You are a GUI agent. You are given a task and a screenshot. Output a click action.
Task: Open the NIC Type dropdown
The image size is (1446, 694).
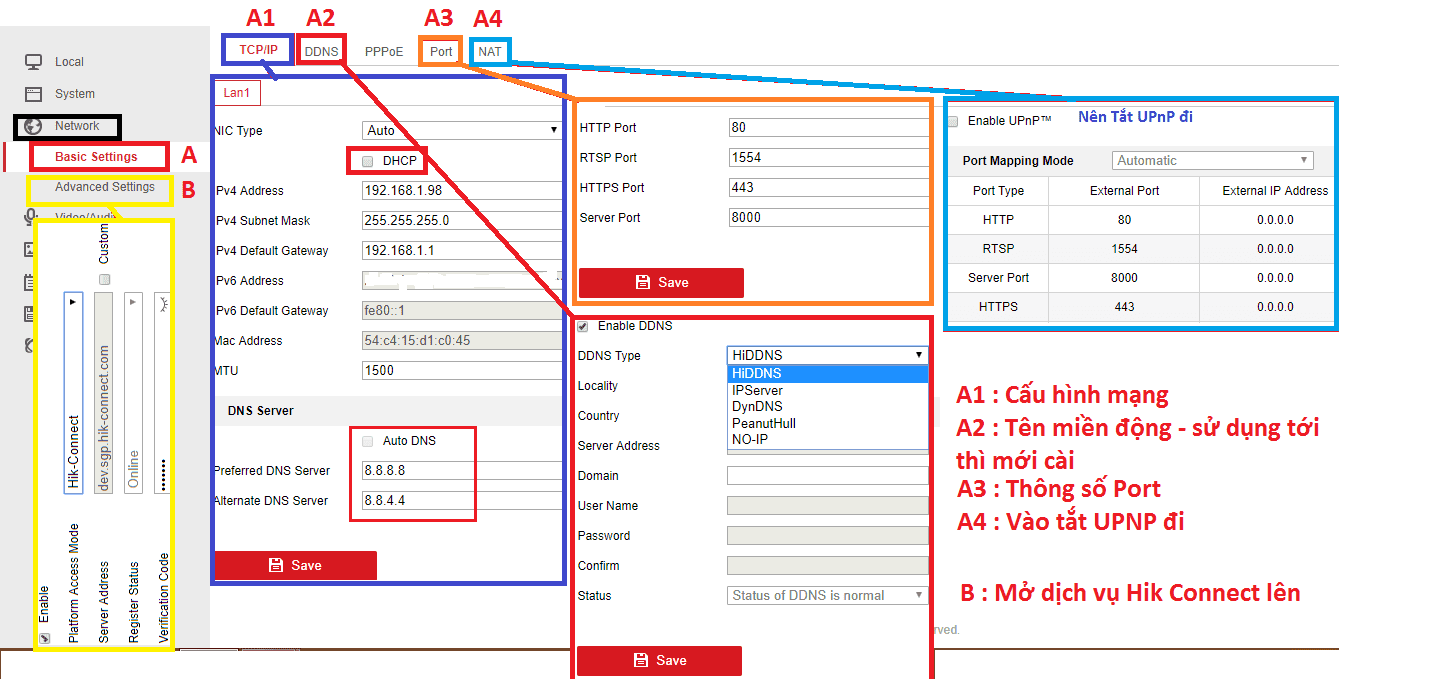461,130
